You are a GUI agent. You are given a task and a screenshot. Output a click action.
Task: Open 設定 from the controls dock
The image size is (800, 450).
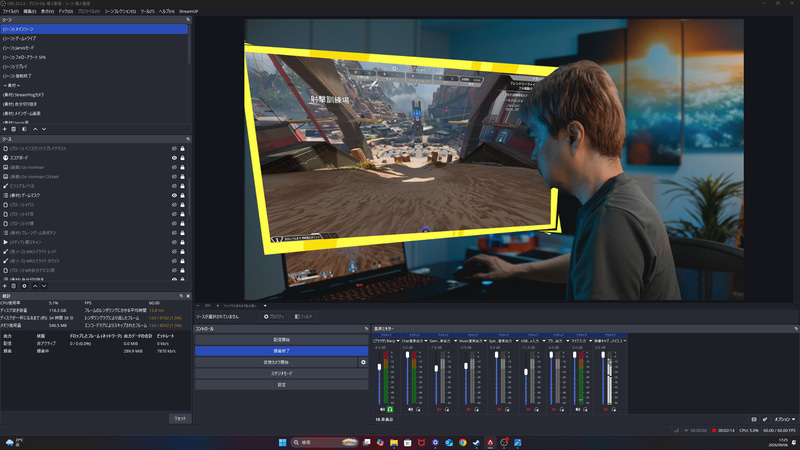coord(282,385)
